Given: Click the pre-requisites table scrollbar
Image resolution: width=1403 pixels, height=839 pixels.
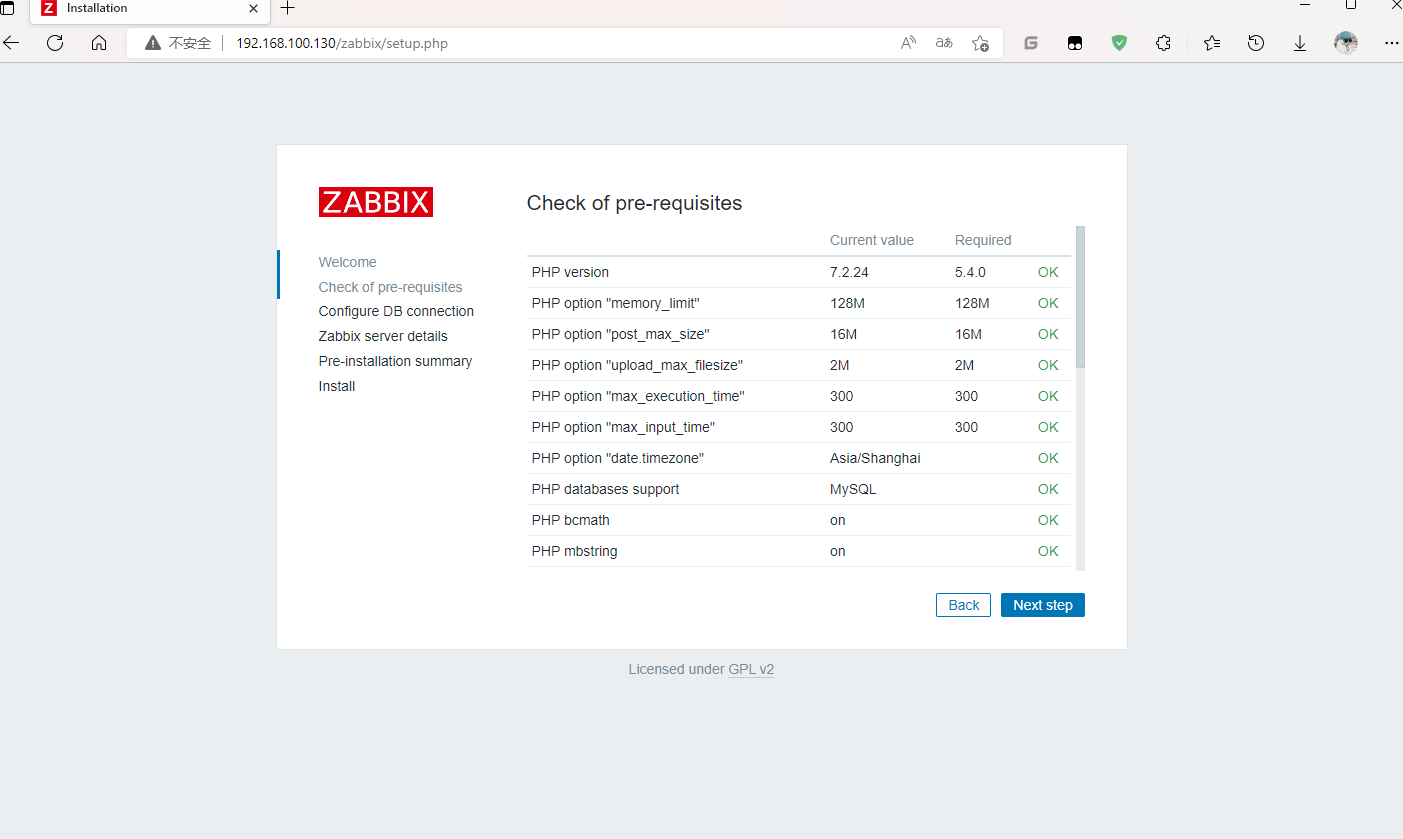Looking at the screenshot, I should click(1080, 297).
